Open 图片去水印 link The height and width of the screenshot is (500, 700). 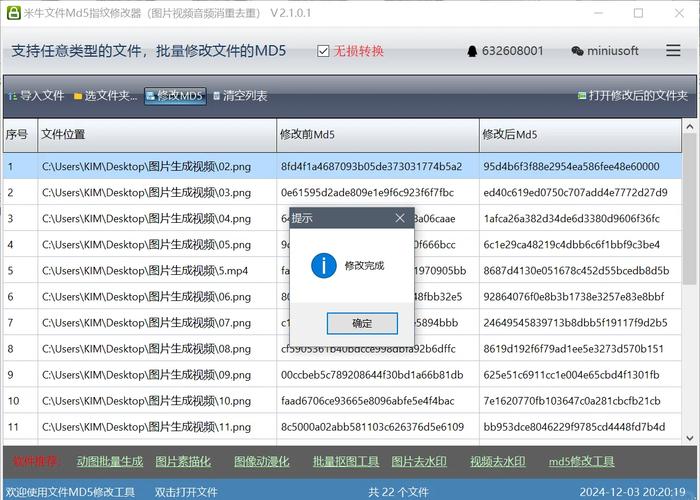tap(419, 461)
